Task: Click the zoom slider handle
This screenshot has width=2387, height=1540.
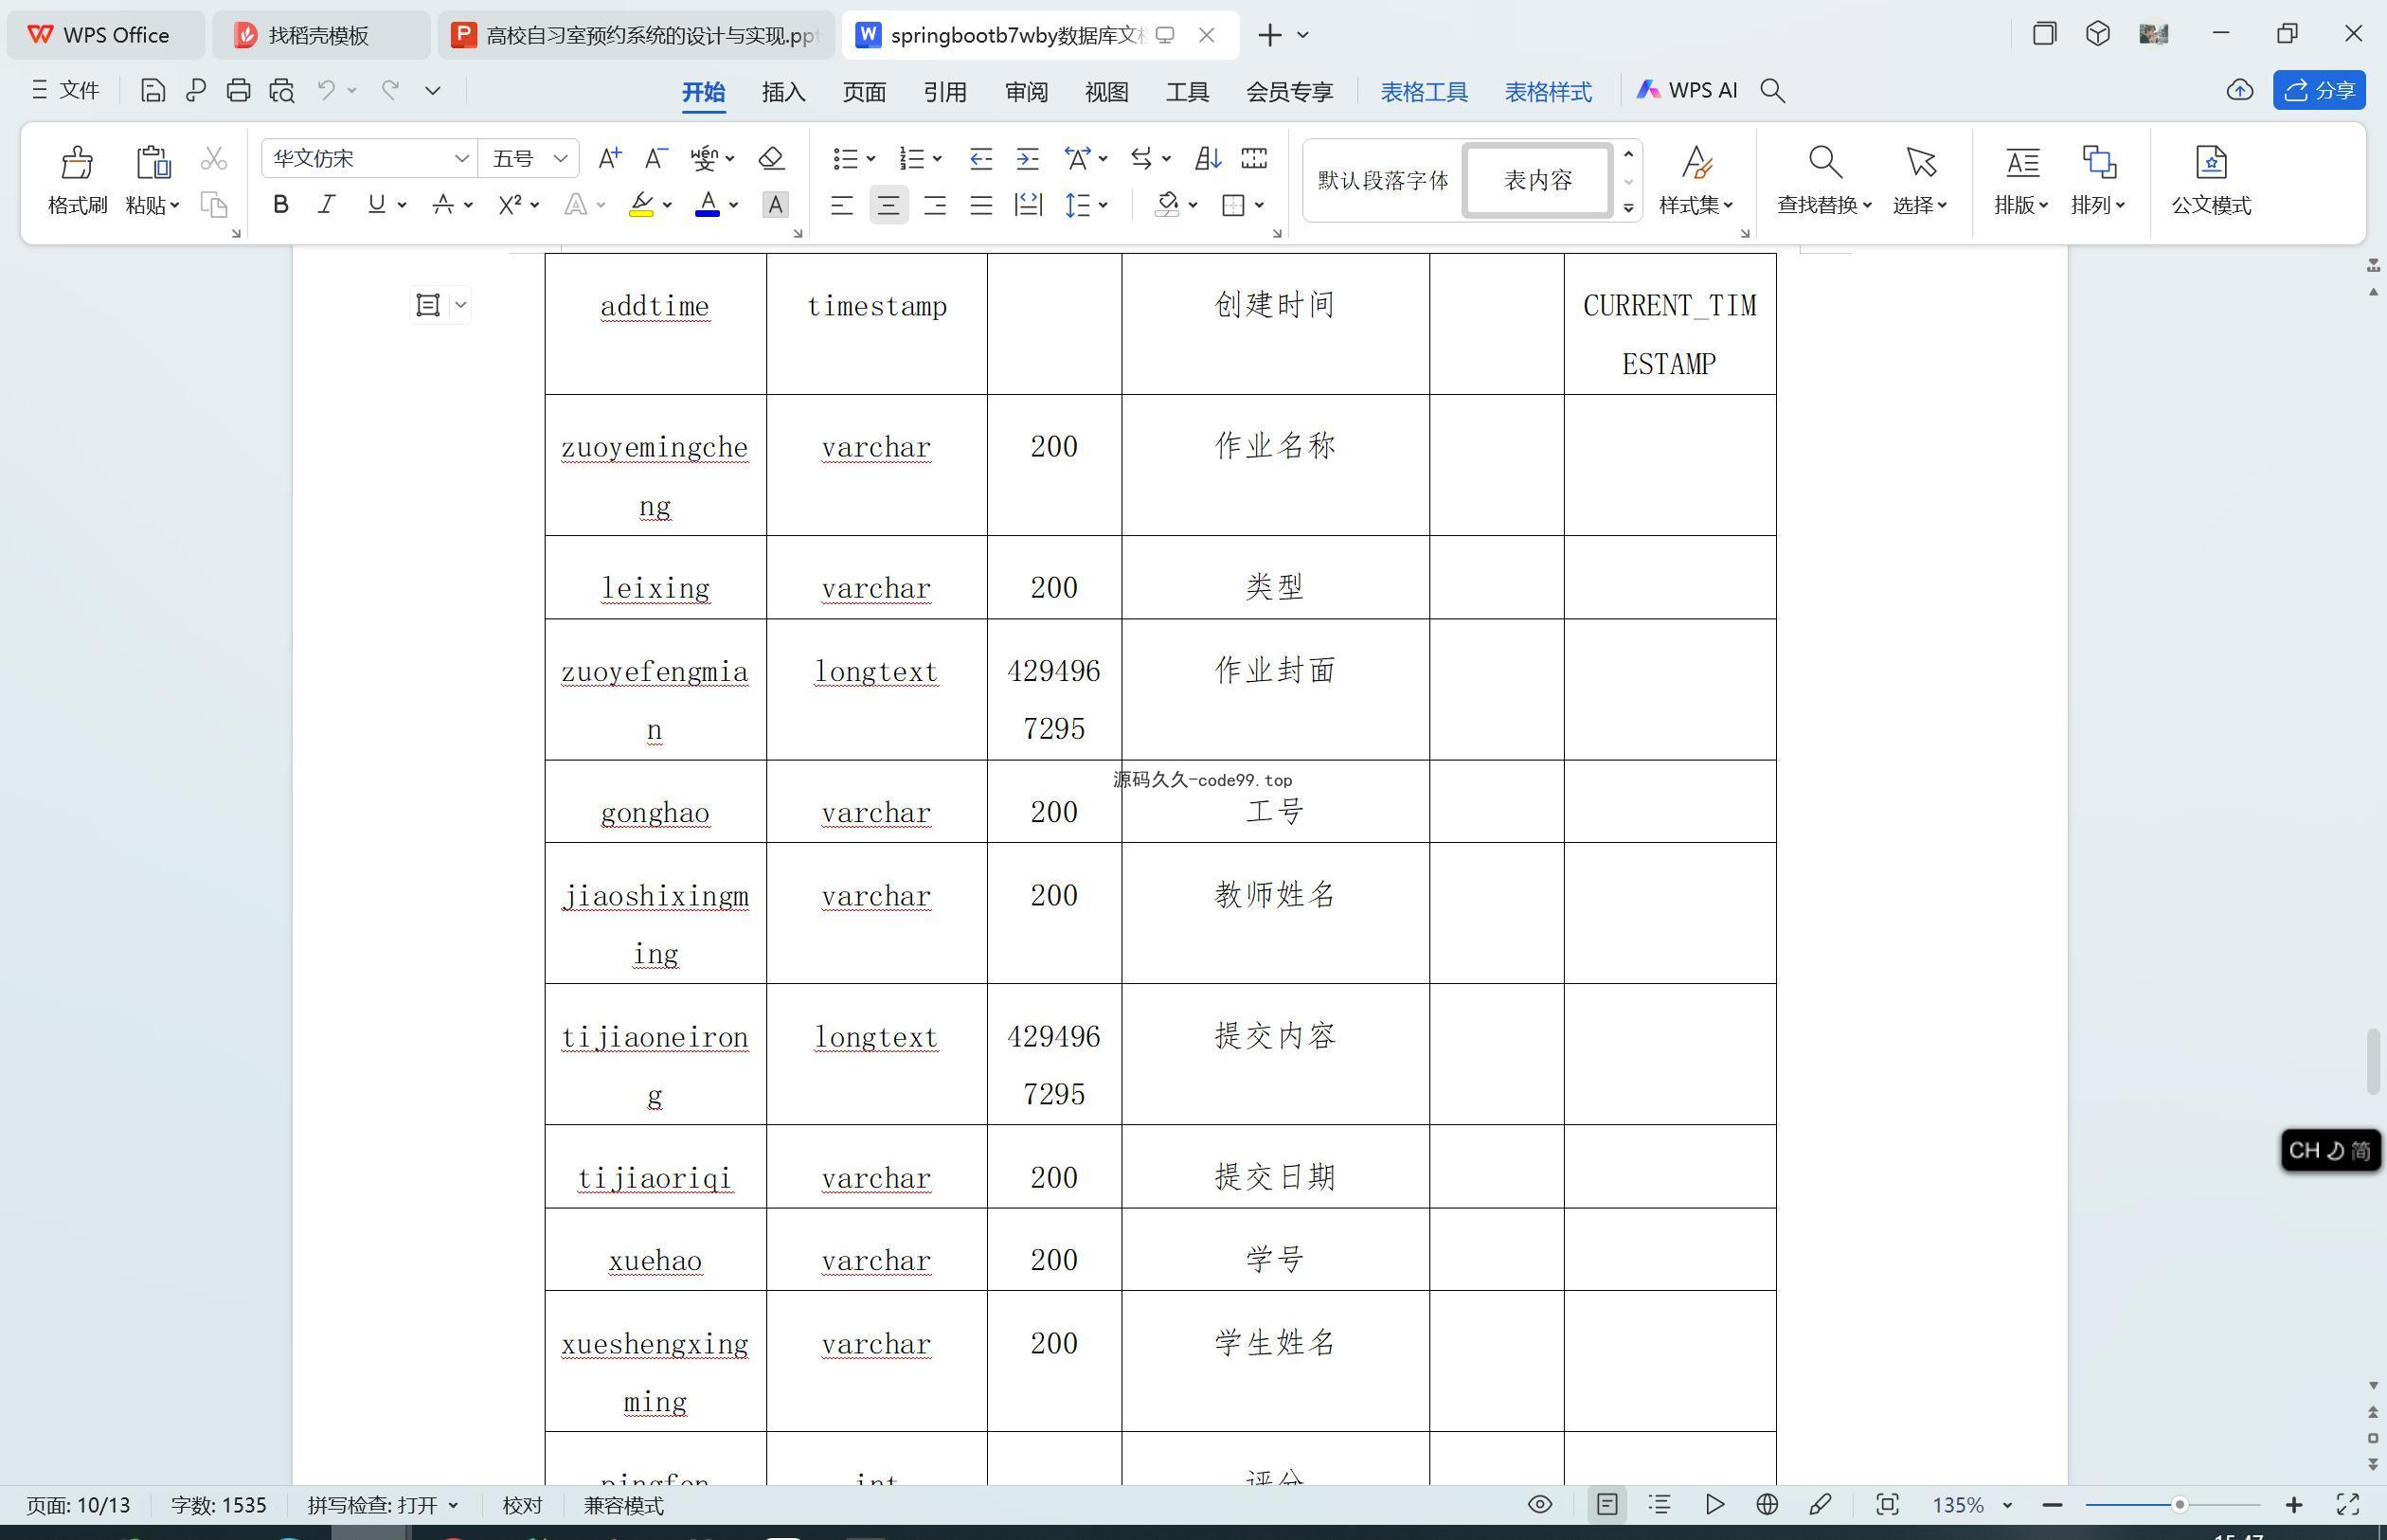Action: click(x=2179, y=1505)
